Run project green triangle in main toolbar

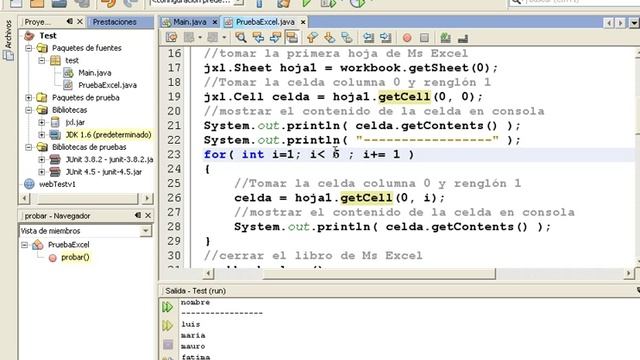(x=307, y=3)
